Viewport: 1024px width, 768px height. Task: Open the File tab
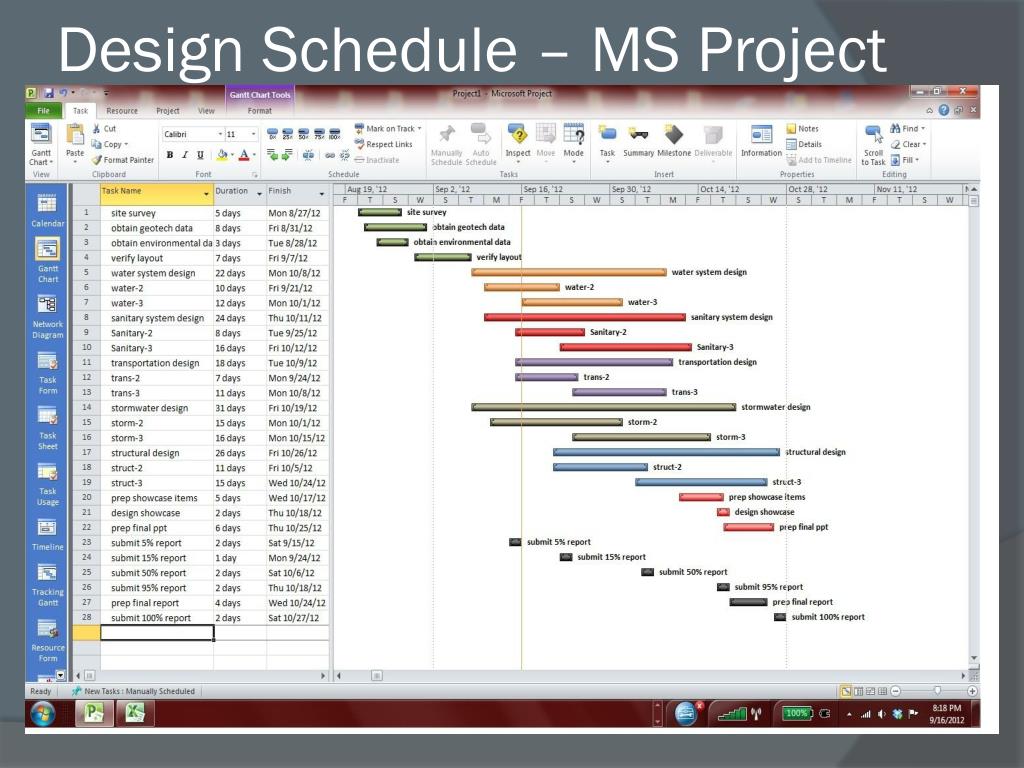(x=43, y=110)
